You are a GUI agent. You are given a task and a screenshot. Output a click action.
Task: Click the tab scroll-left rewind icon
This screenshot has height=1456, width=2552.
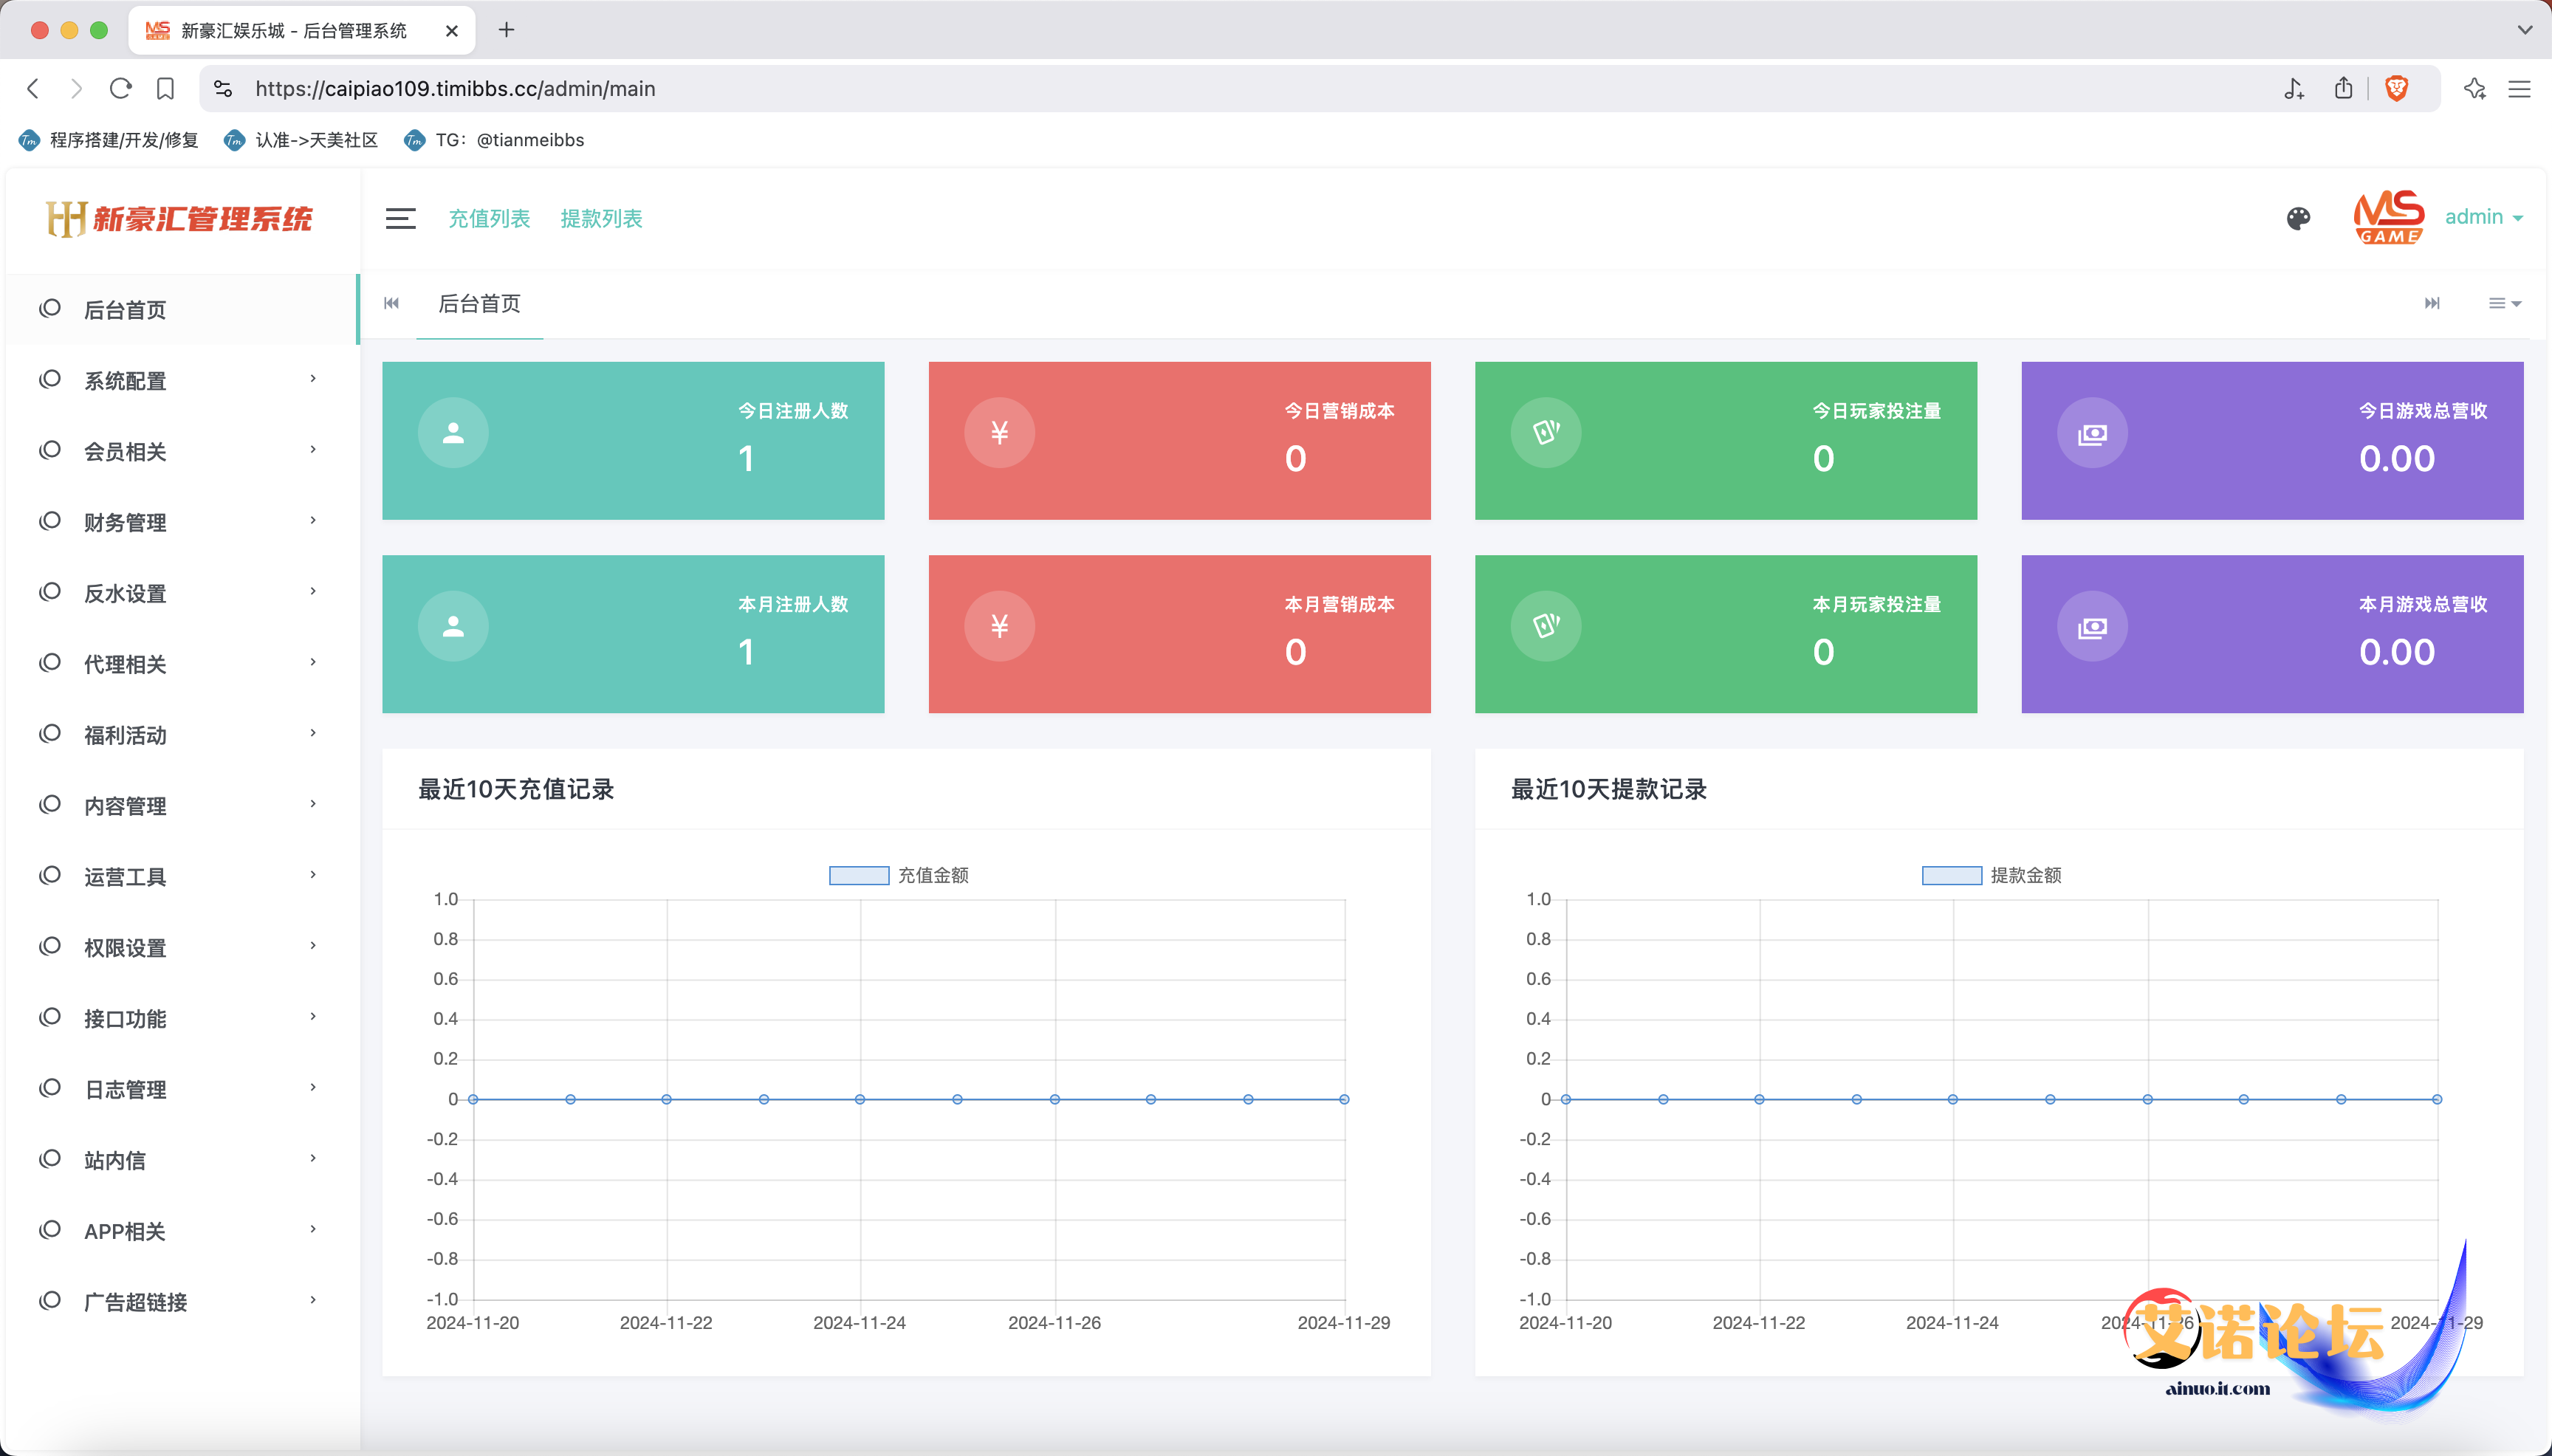tap(392, 303)
